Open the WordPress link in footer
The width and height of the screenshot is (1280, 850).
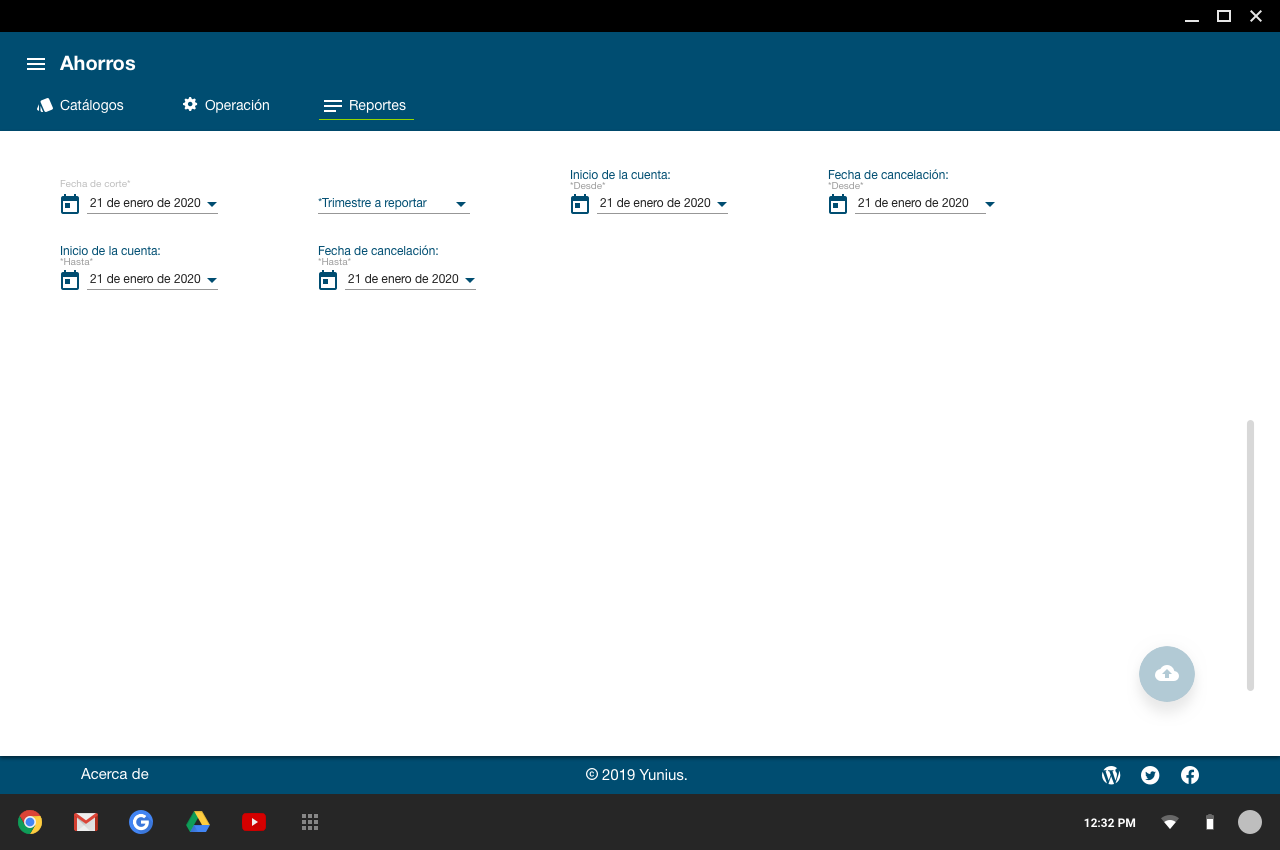click(1111, 775)
